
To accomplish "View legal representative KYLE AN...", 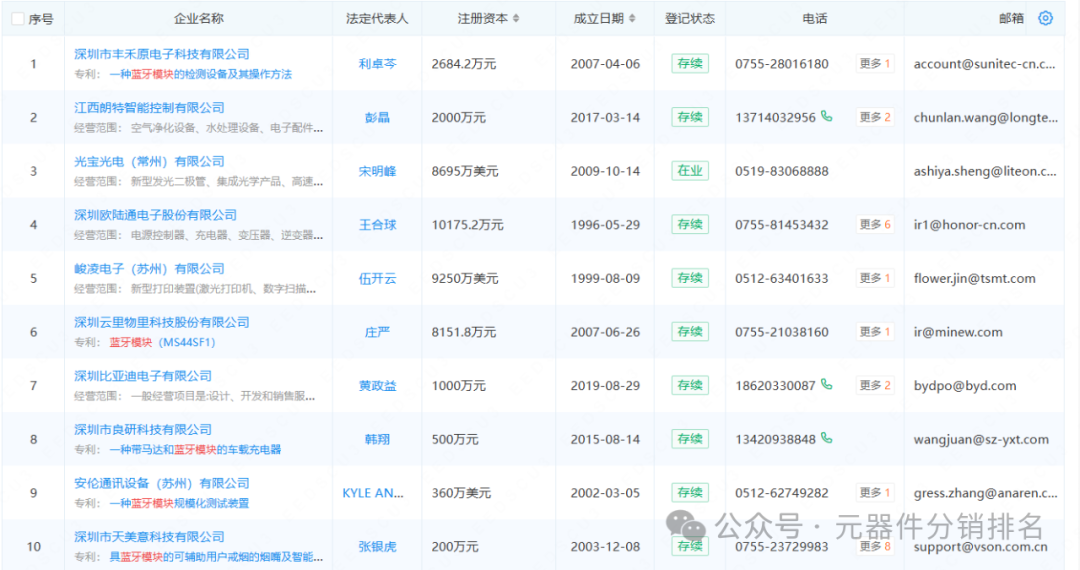I will pos(373,493).
